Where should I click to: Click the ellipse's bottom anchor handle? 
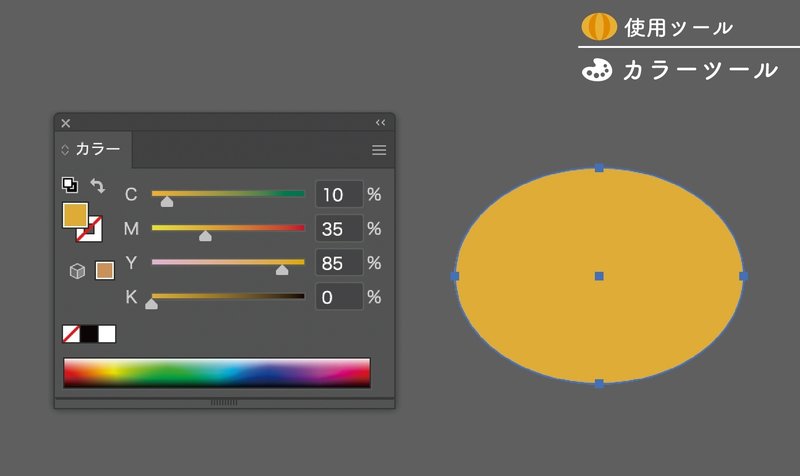[599, 384]
